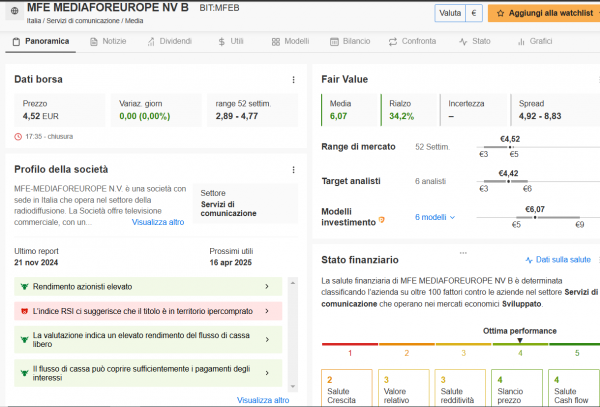Click the bar chart icon on Grafici tab
This screenshot has height=407, width=600.
point(521,42)
